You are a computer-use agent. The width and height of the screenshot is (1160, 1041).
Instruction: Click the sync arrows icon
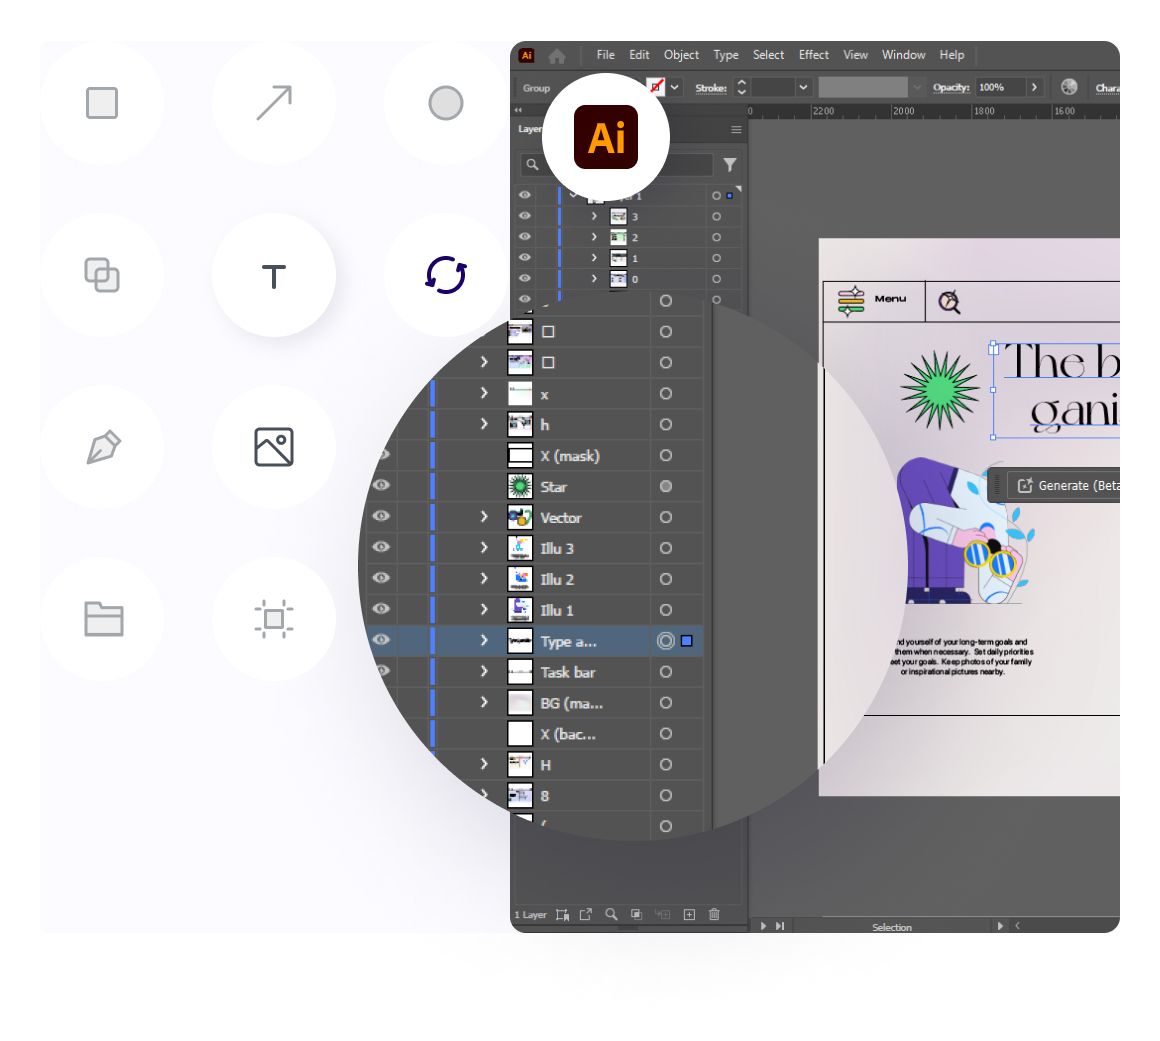446,275
